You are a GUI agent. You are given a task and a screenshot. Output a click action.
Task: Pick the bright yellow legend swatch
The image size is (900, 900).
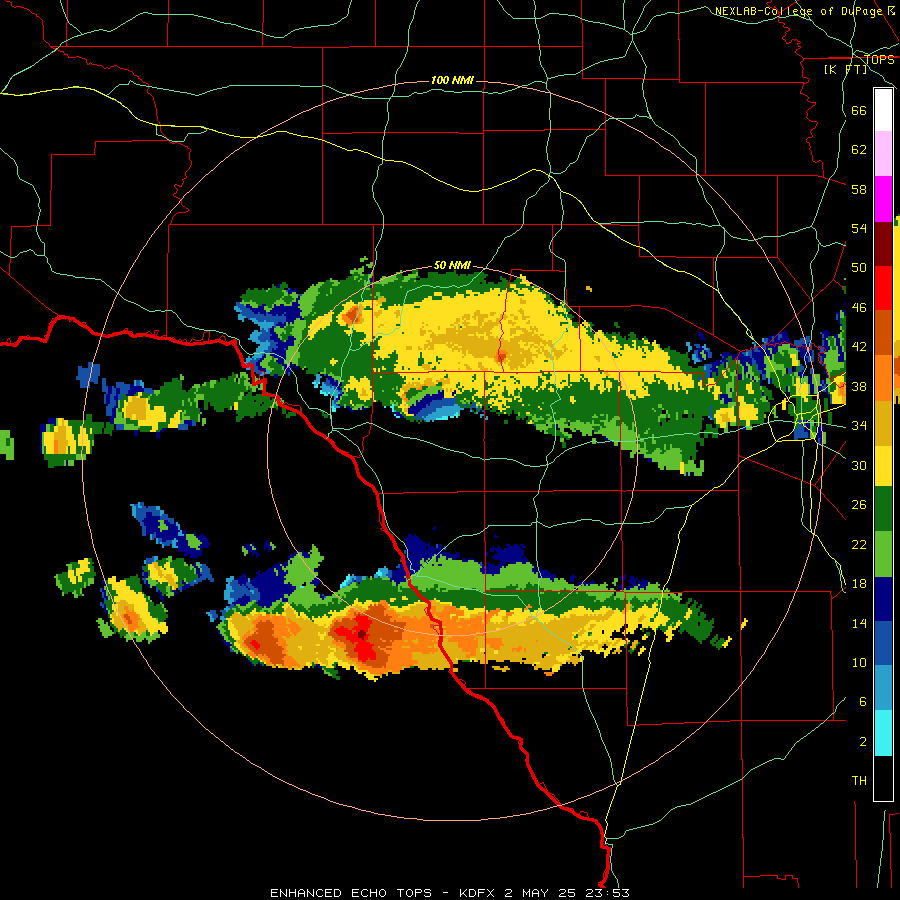click(x=883, y=466)
